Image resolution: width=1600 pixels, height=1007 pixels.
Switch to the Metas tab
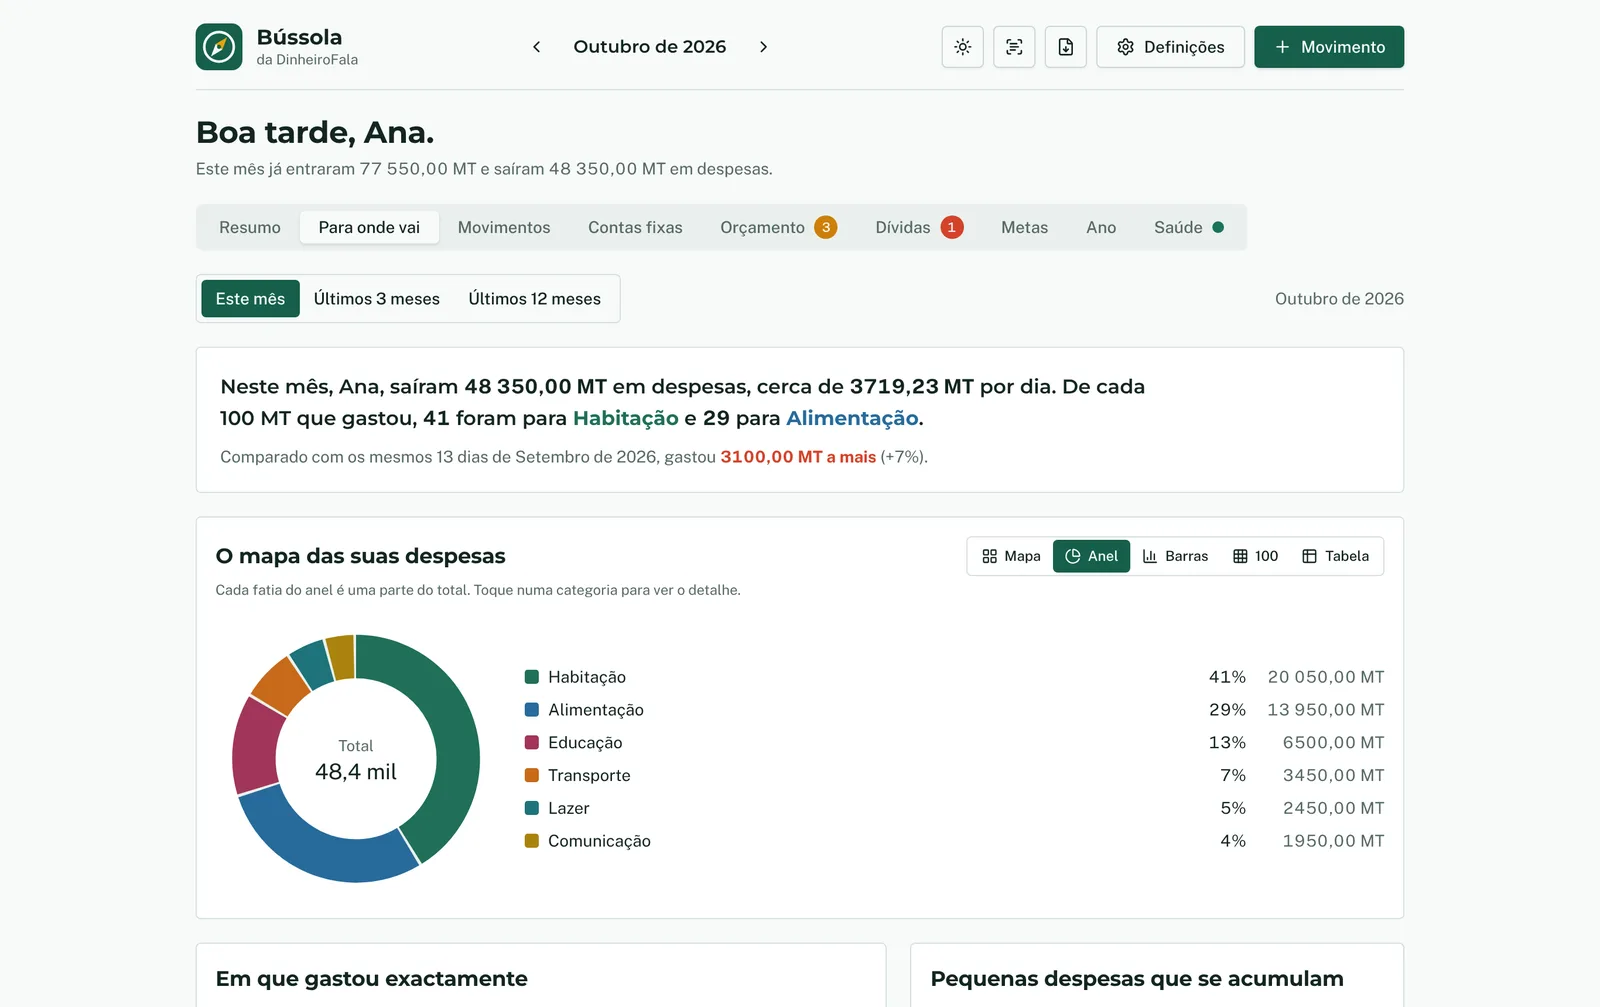tap(1025, 227)
